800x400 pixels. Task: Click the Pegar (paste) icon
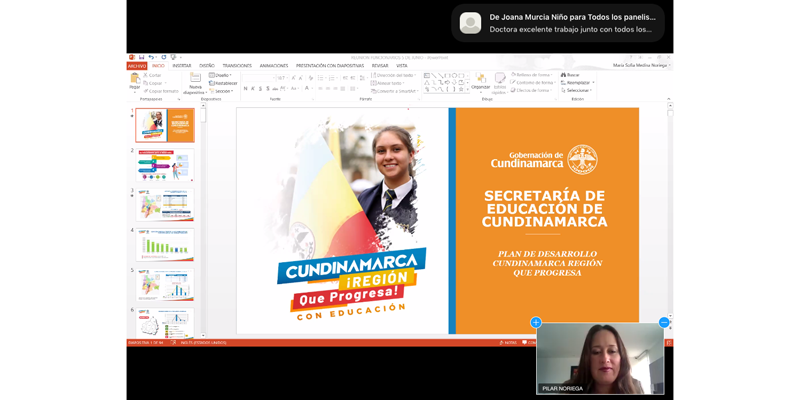point(135,79)
